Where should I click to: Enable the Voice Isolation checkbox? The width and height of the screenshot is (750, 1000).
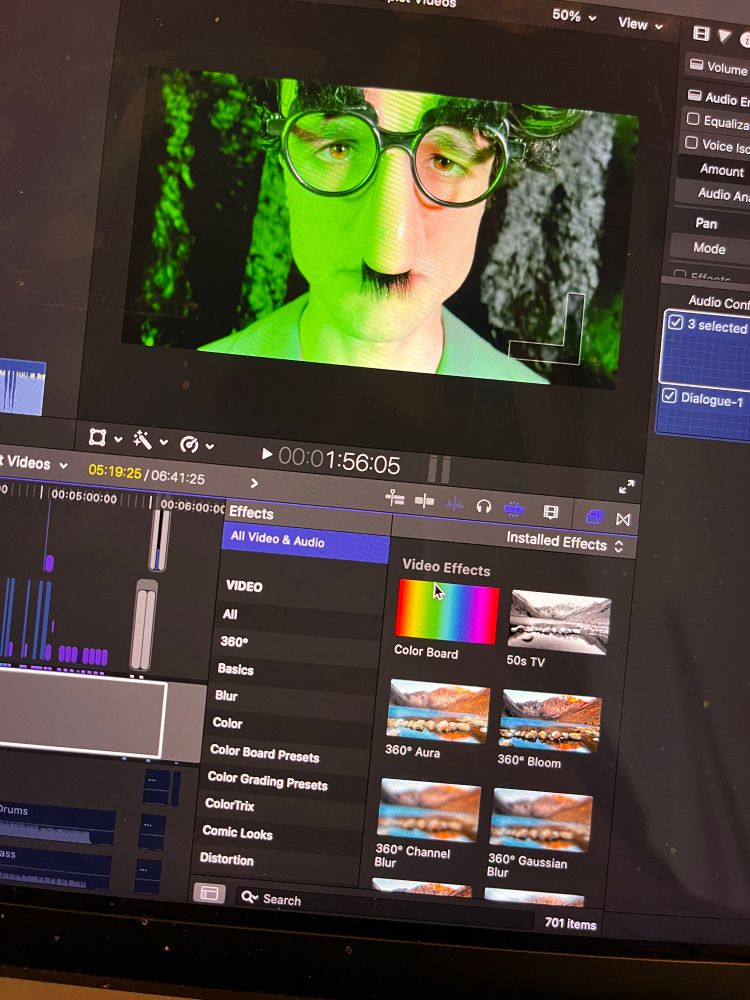tap(691, 142)
